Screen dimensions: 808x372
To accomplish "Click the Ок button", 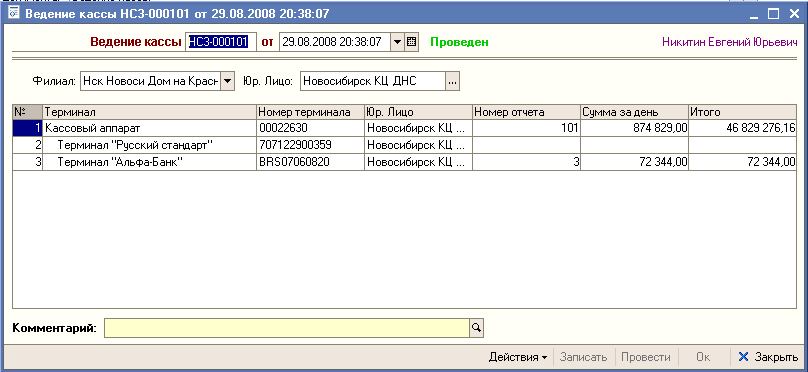I will [x=703, y=357].
